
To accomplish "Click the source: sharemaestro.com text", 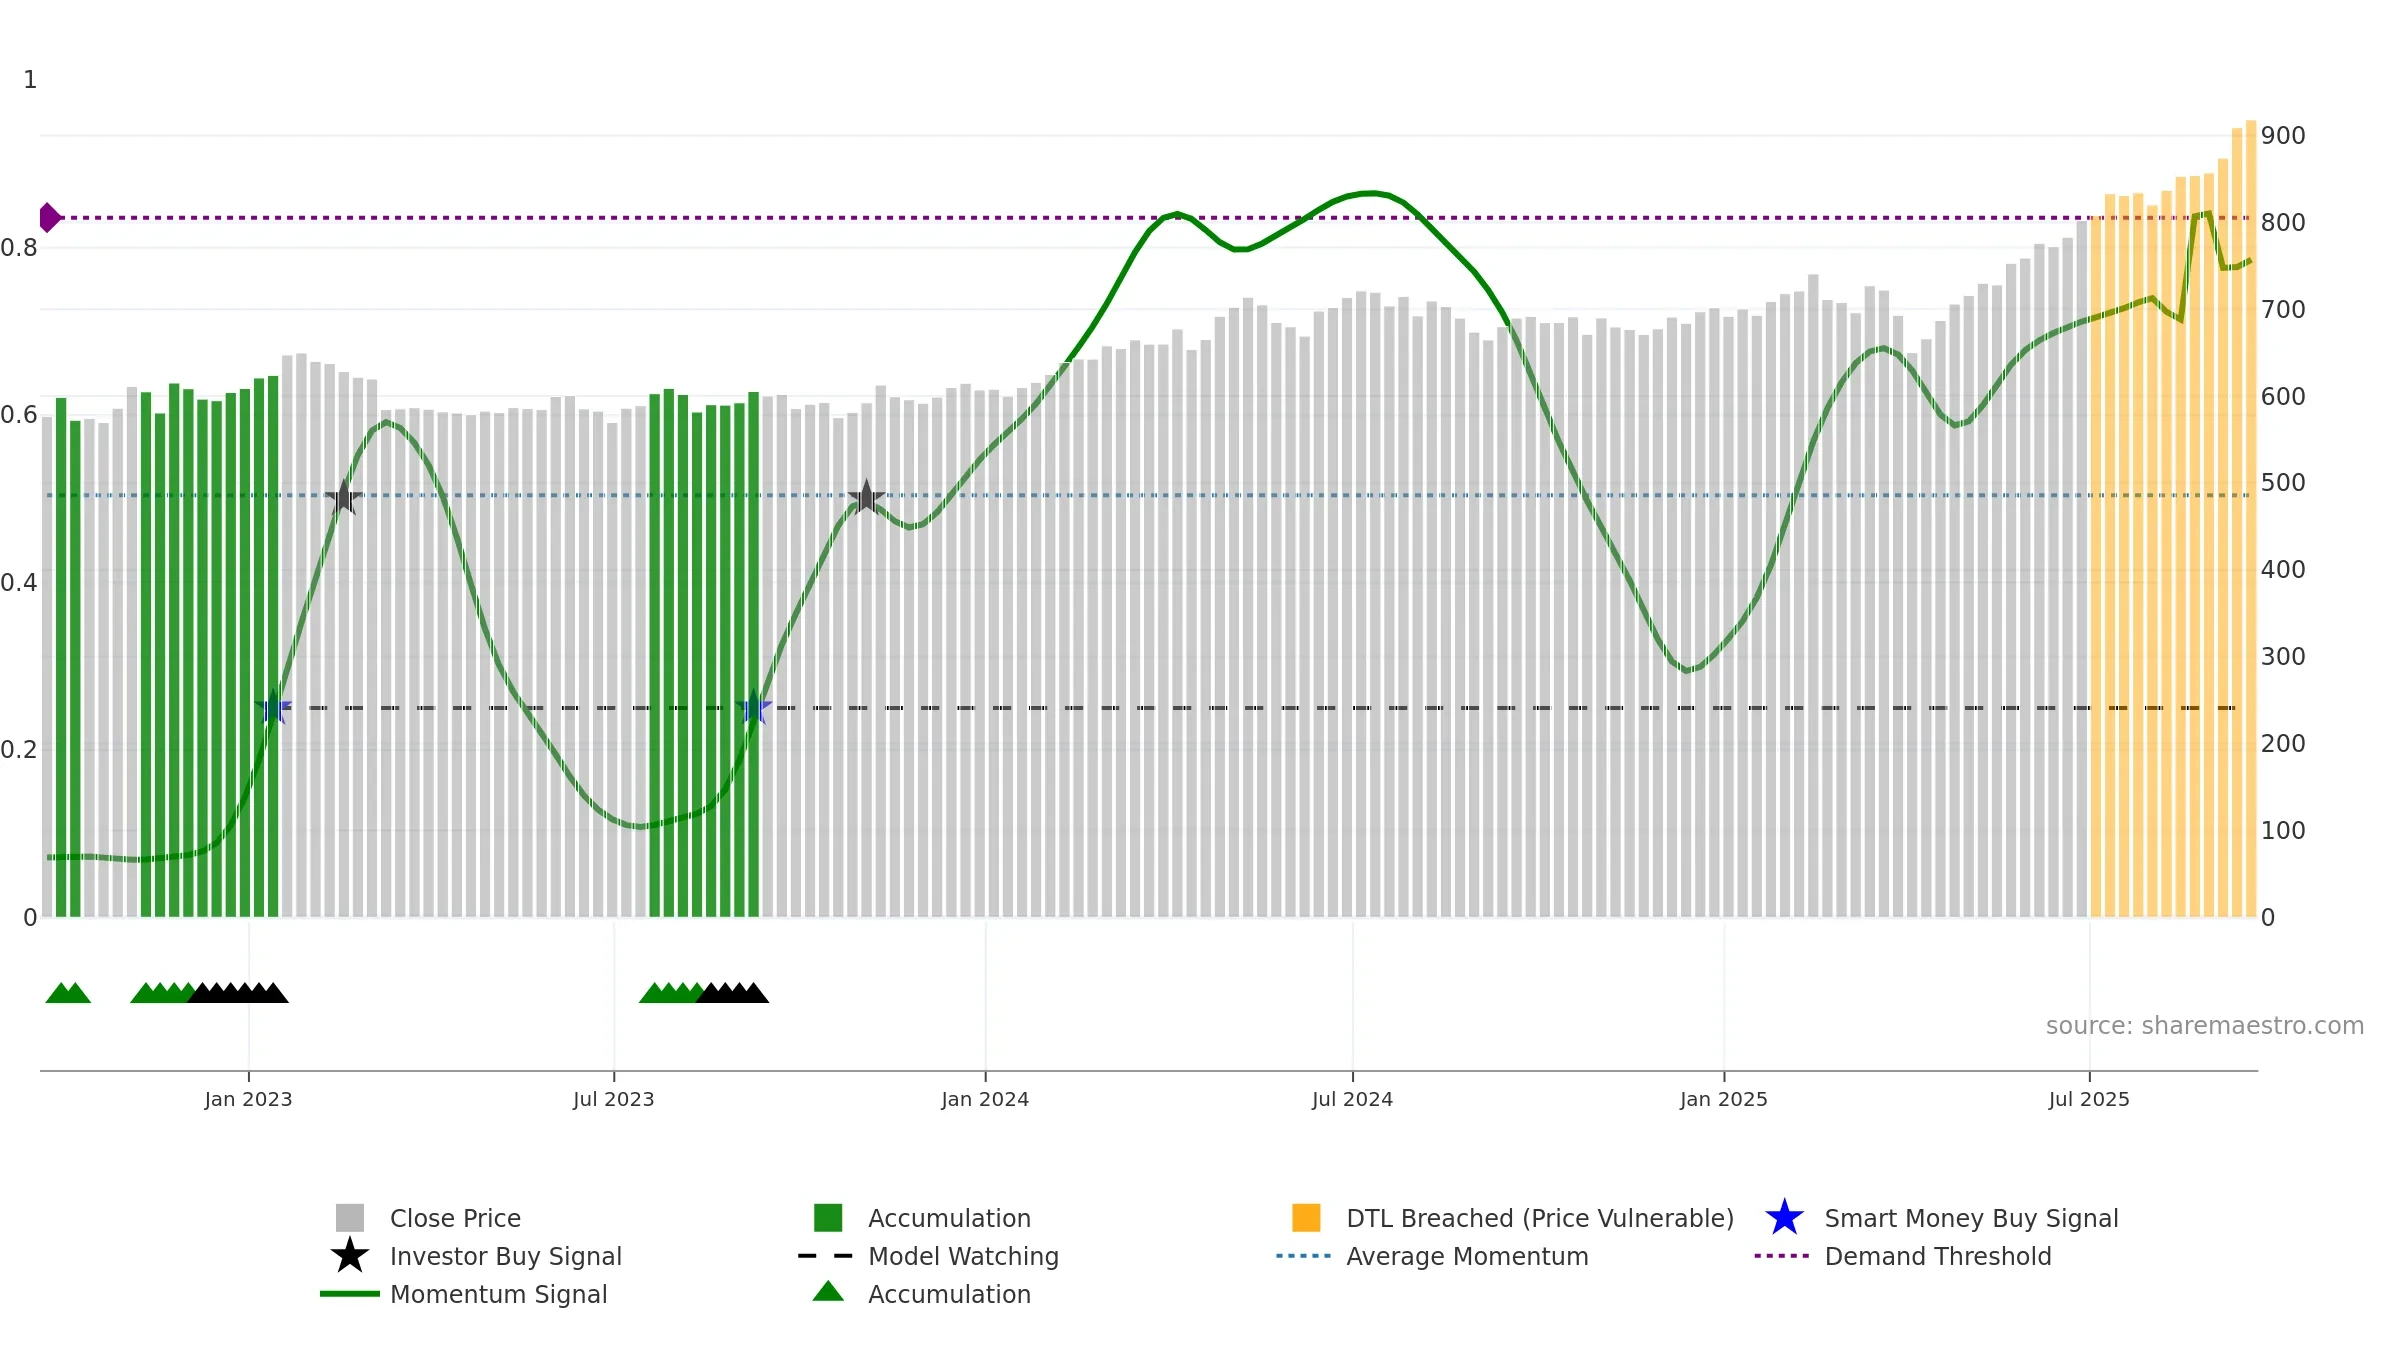I will (2204, 1025).
